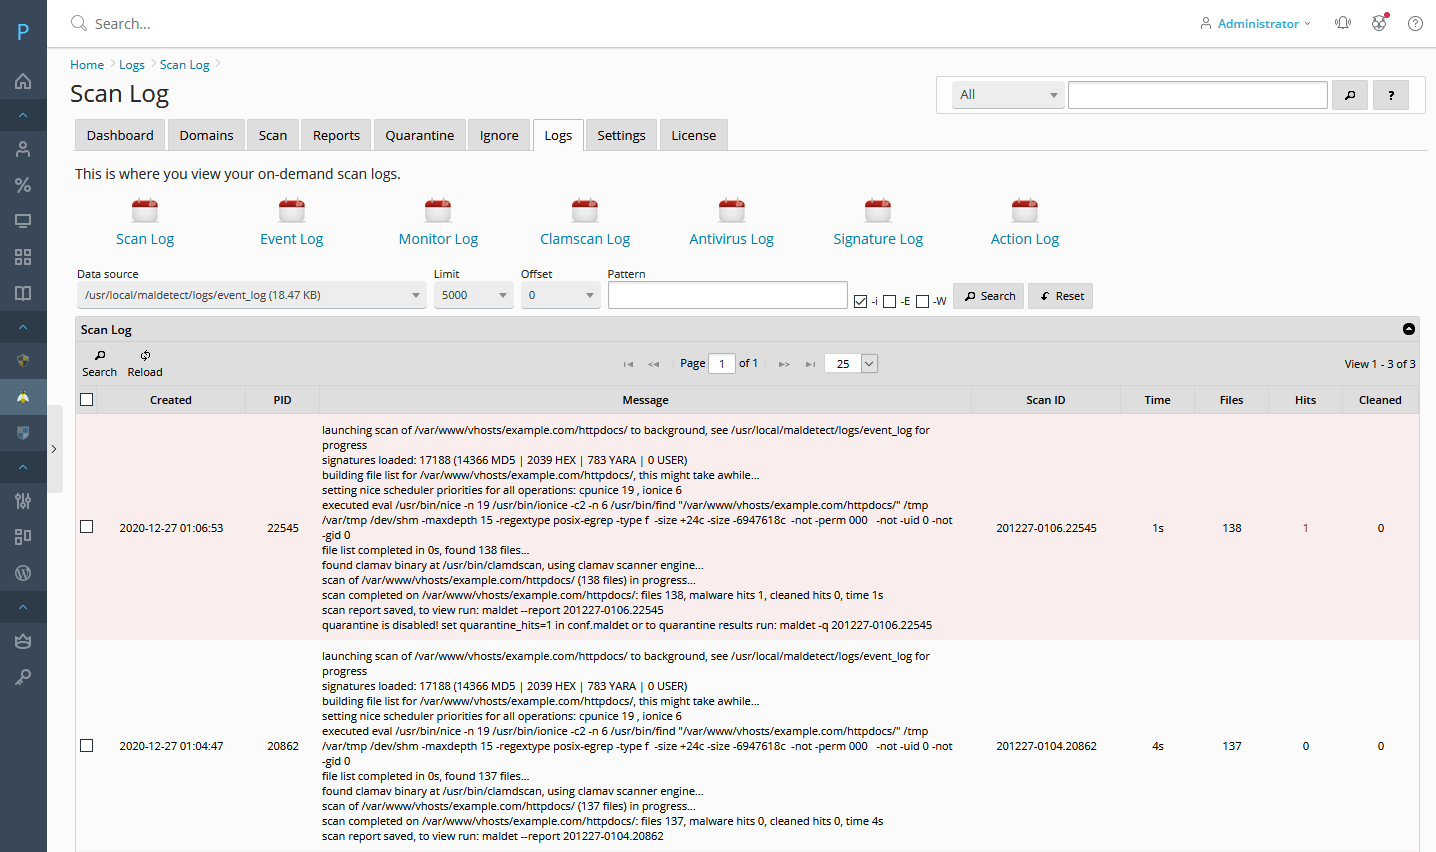Click the page number input
This screenshot has width=1436, height=852.
[x=722, y=364]
